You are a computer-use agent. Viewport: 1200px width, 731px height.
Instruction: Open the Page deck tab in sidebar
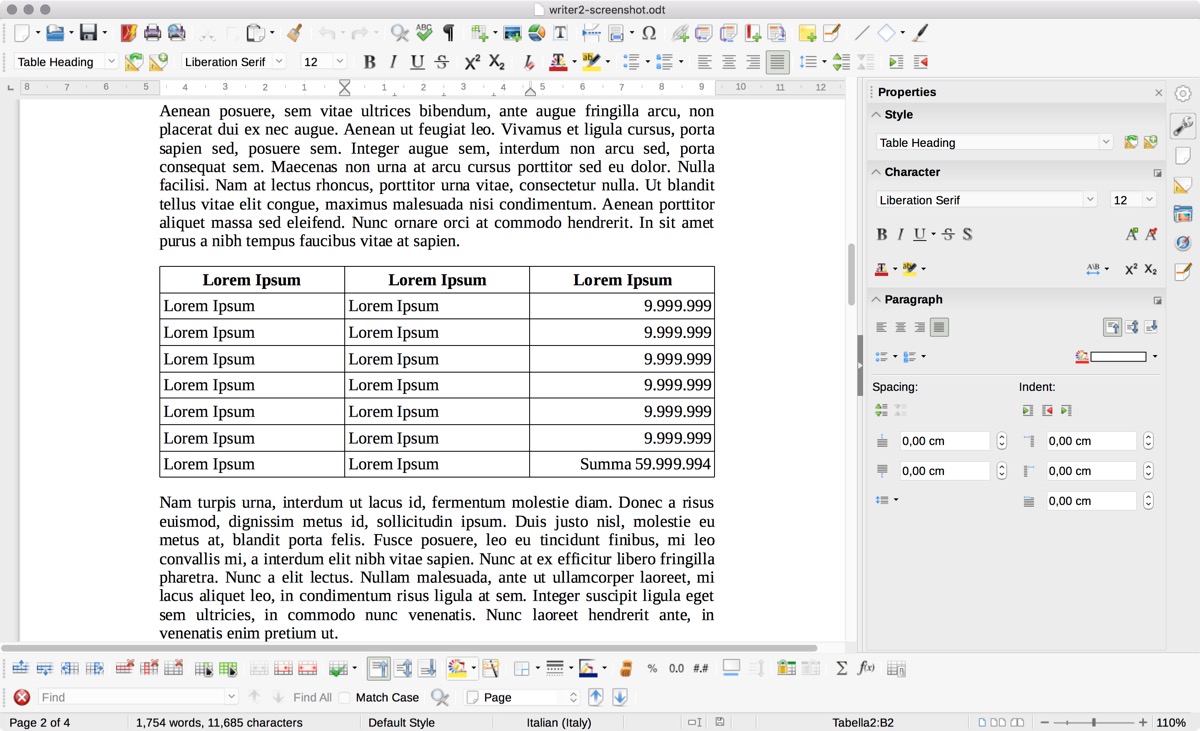tap(1183, 156)
